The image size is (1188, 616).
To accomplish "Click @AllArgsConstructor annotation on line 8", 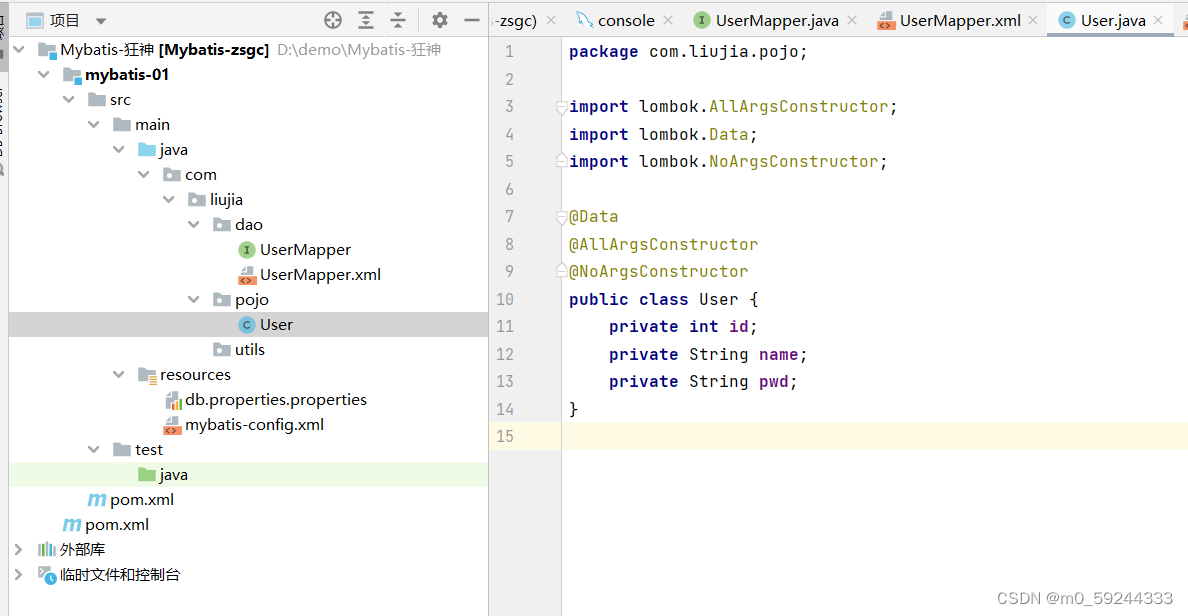I will (664, 245).
